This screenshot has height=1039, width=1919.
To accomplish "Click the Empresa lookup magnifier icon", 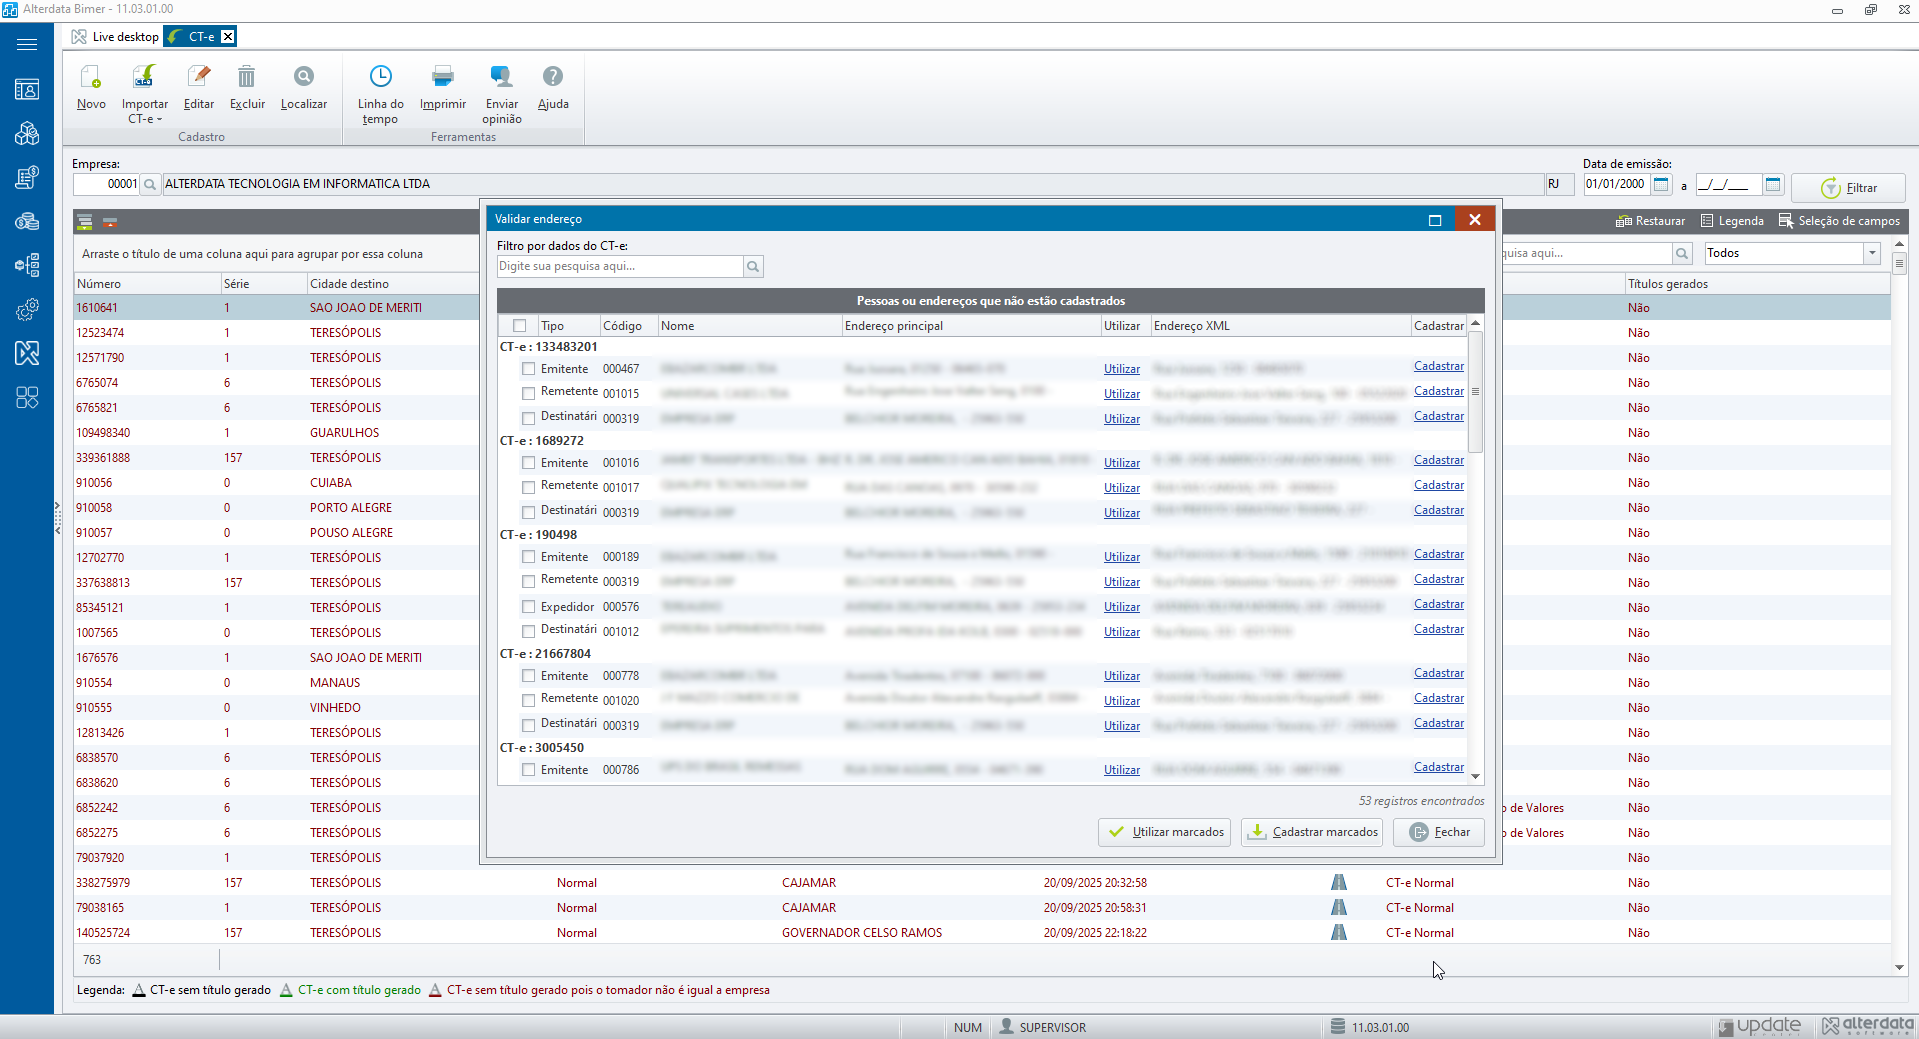I will (150, 184).
